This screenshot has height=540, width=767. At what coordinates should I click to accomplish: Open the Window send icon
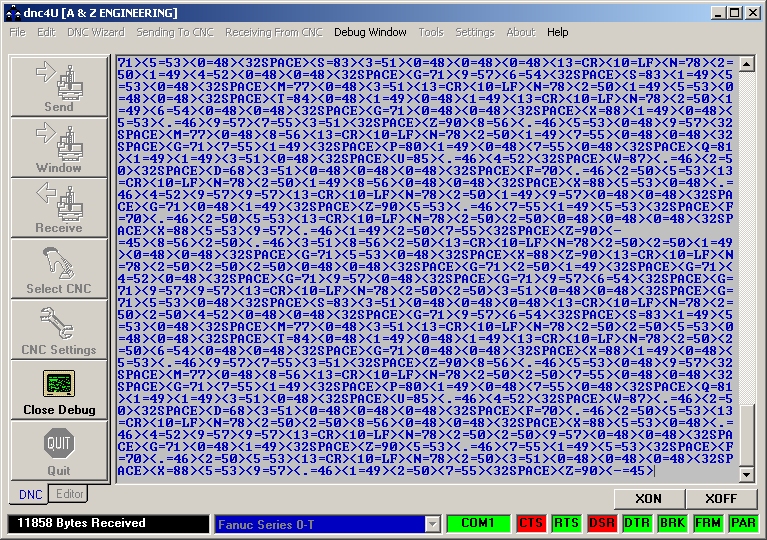click(58, 141)
